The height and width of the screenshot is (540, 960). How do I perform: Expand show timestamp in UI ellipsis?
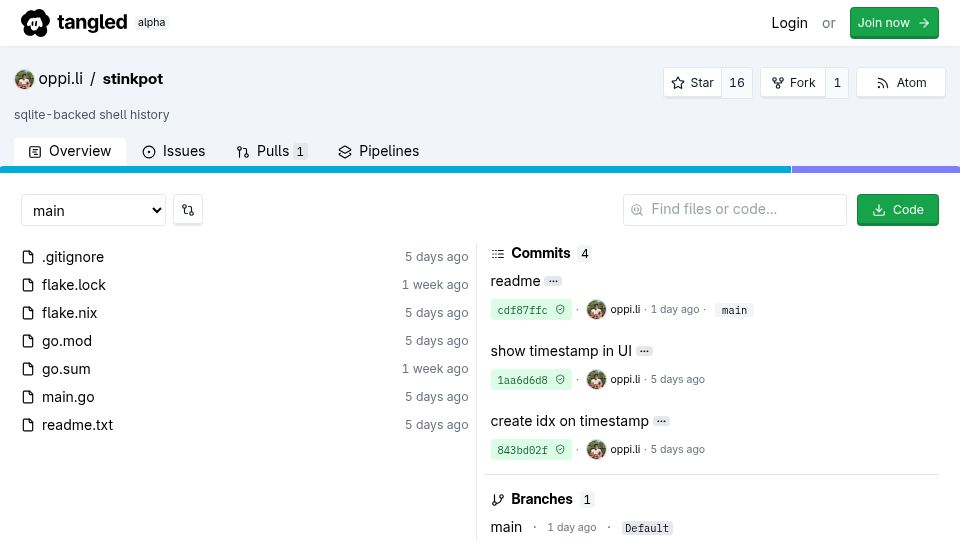pos(644,351)
